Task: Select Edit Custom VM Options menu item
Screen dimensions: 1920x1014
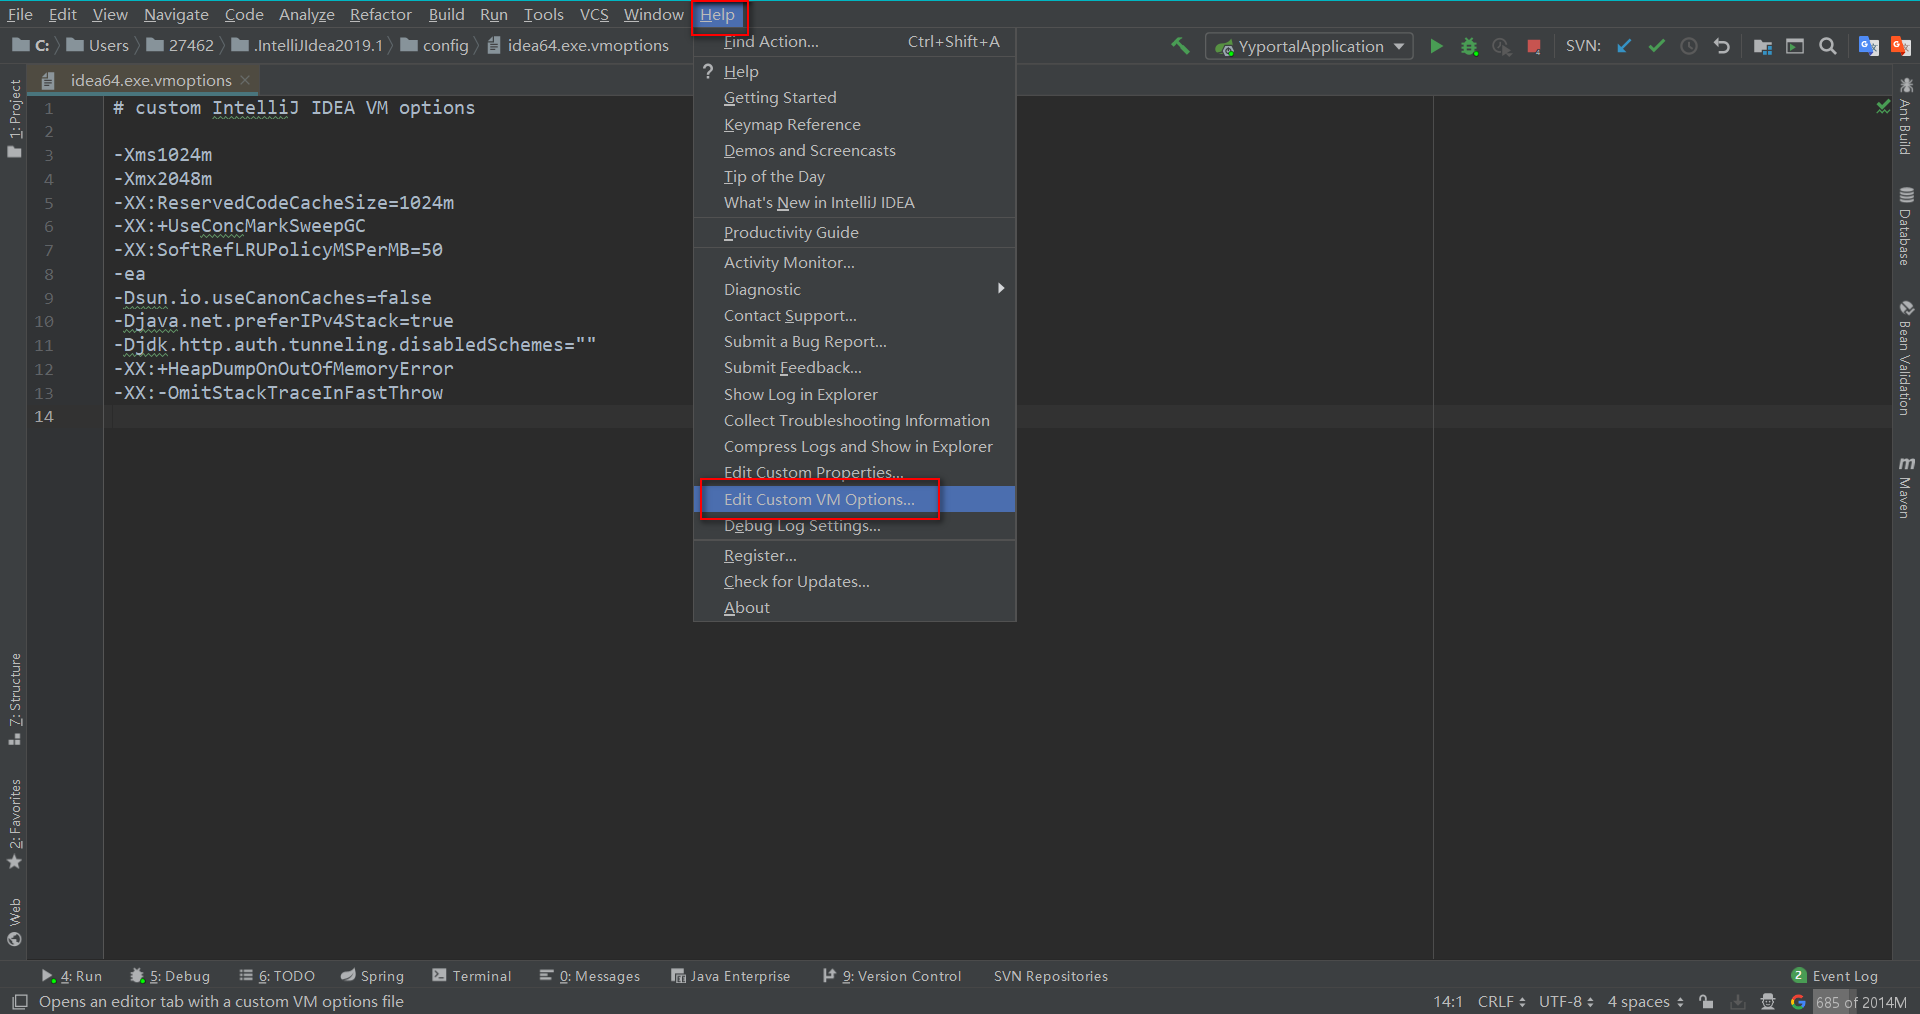Action: [x=855, y=499]
